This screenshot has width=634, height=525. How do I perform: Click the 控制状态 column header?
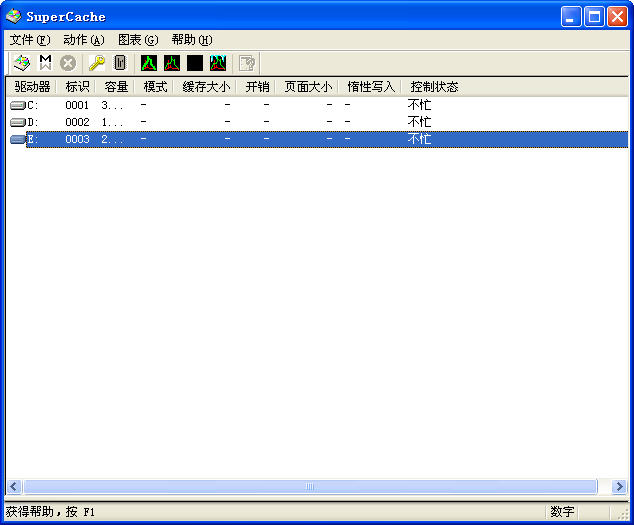pos(434,87)
